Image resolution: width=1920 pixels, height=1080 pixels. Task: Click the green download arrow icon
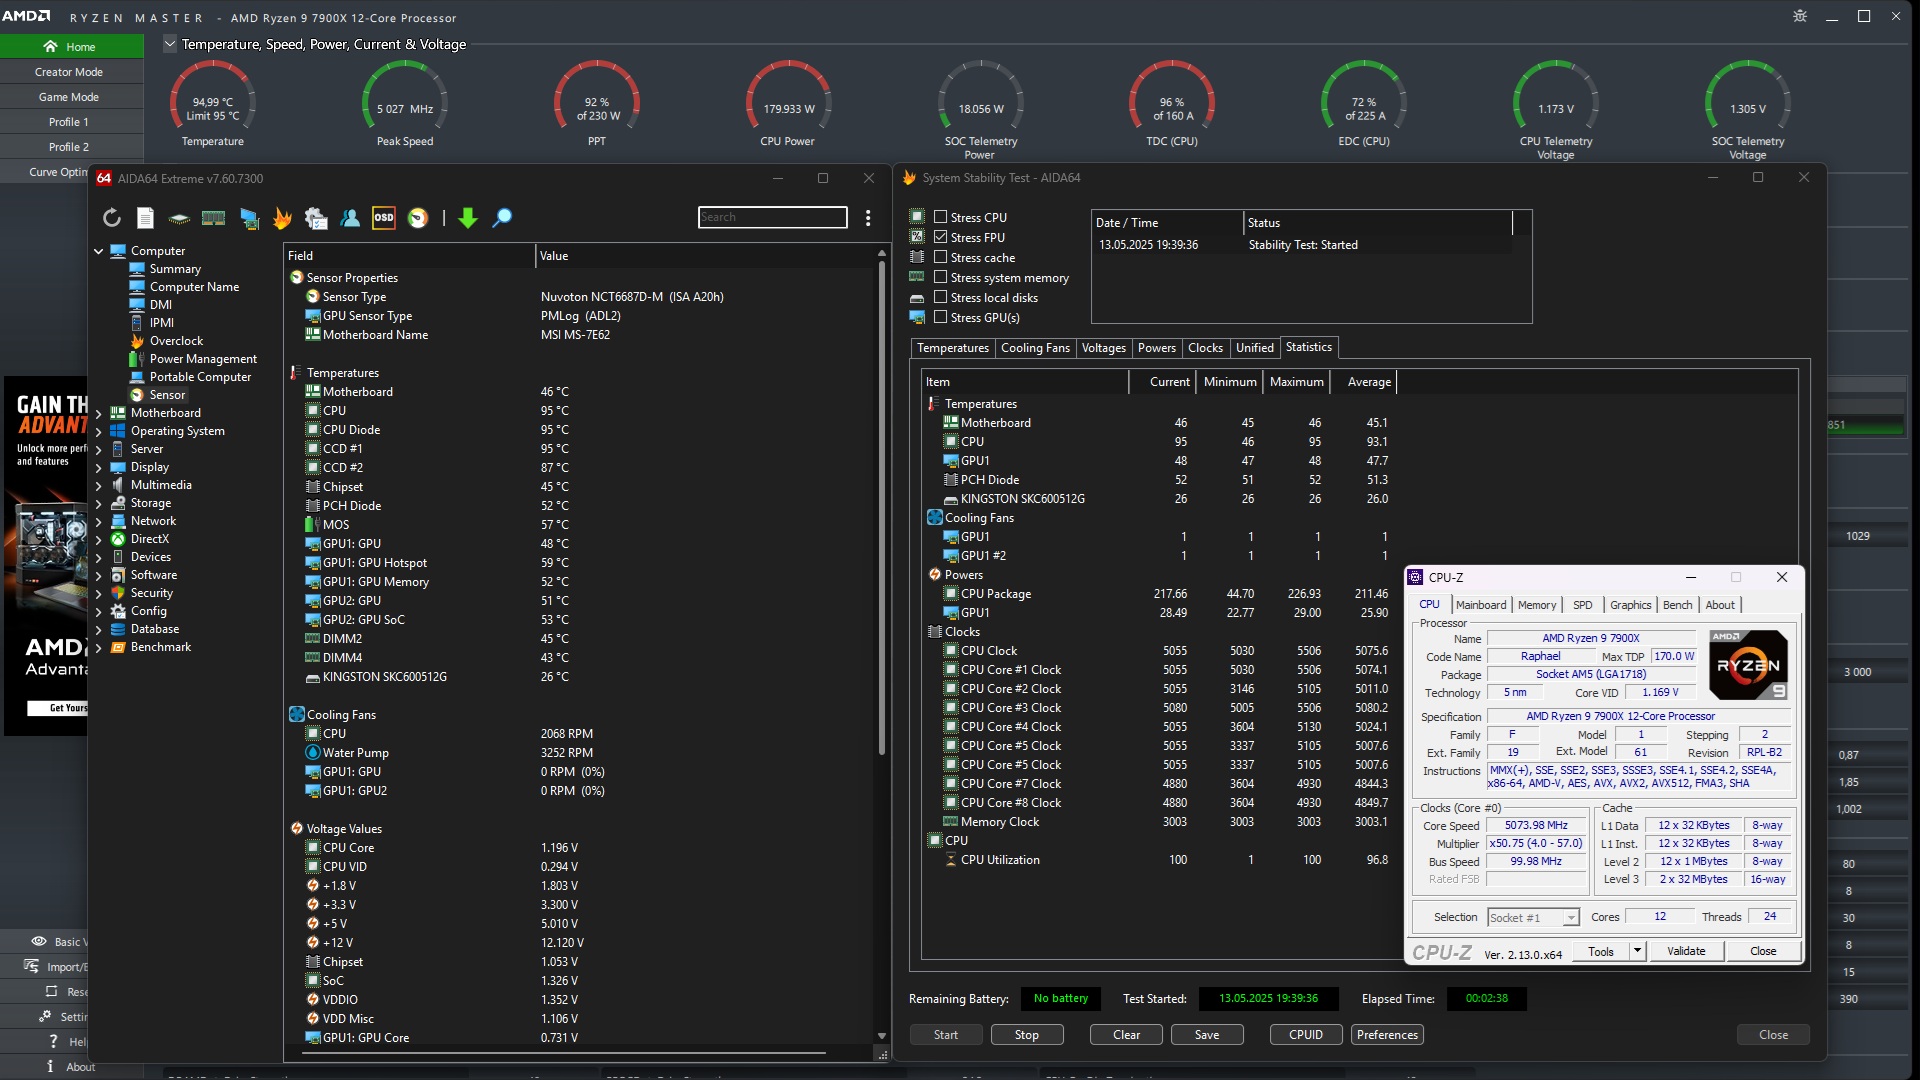coord(468,218)
